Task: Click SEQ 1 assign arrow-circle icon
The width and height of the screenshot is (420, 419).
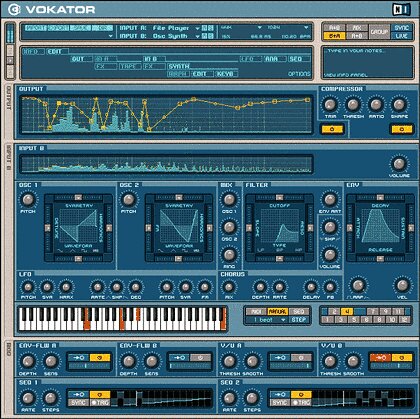Action: point(78,395)
